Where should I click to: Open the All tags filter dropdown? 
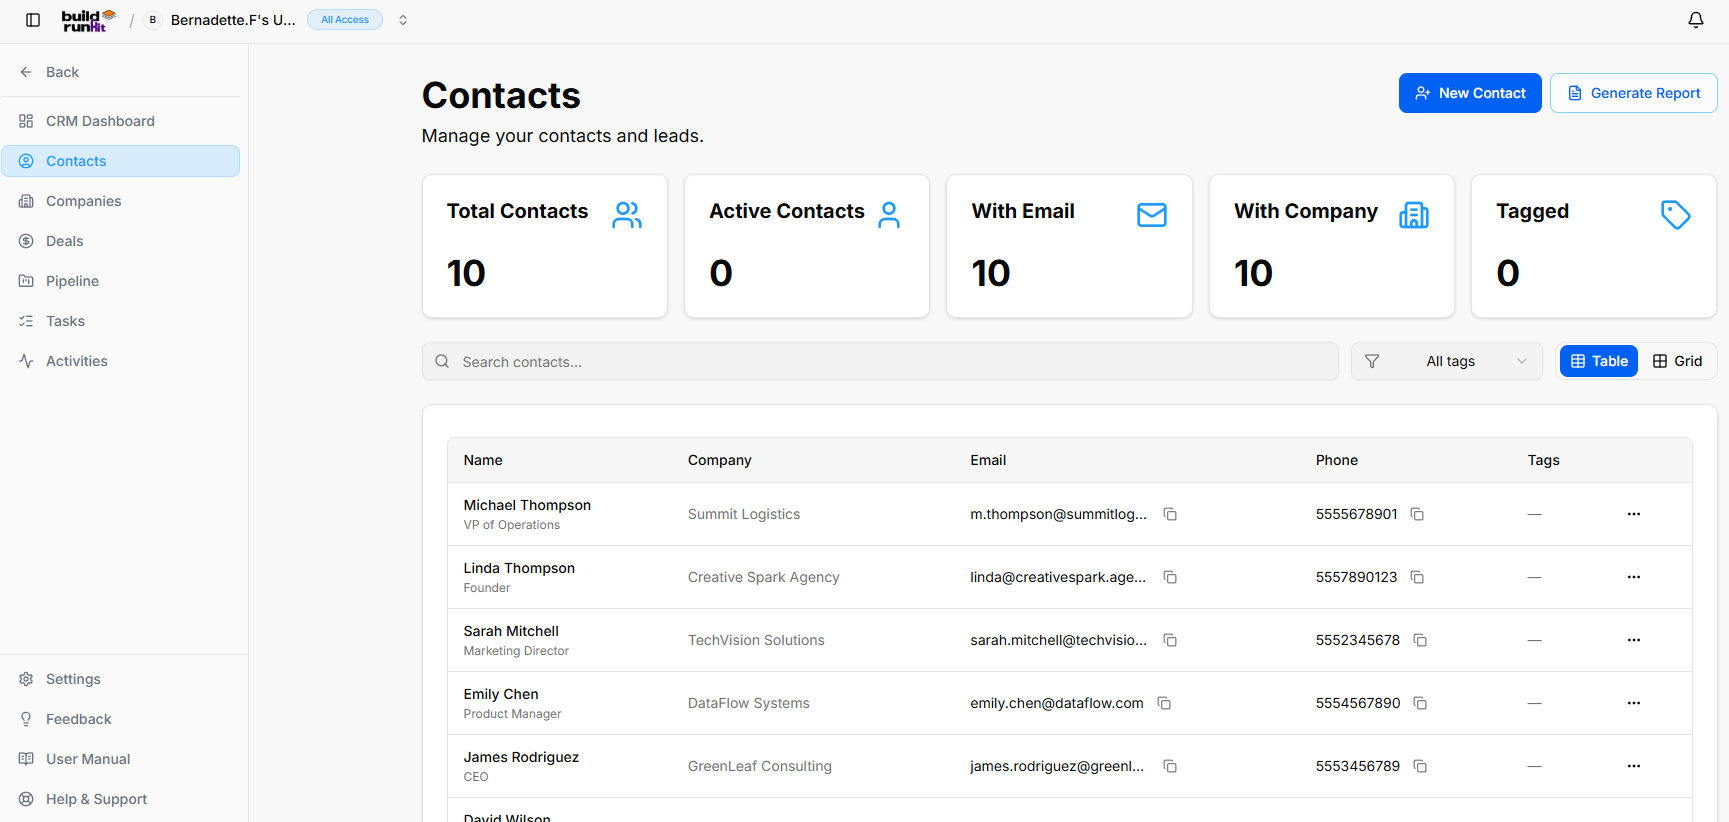tap(1447, 361)
